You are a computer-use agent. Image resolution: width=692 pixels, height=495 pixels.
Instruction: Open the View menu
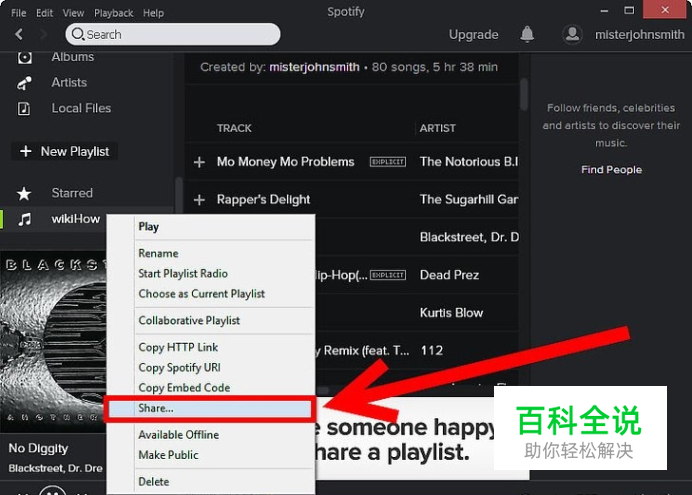tap(73, 13)
